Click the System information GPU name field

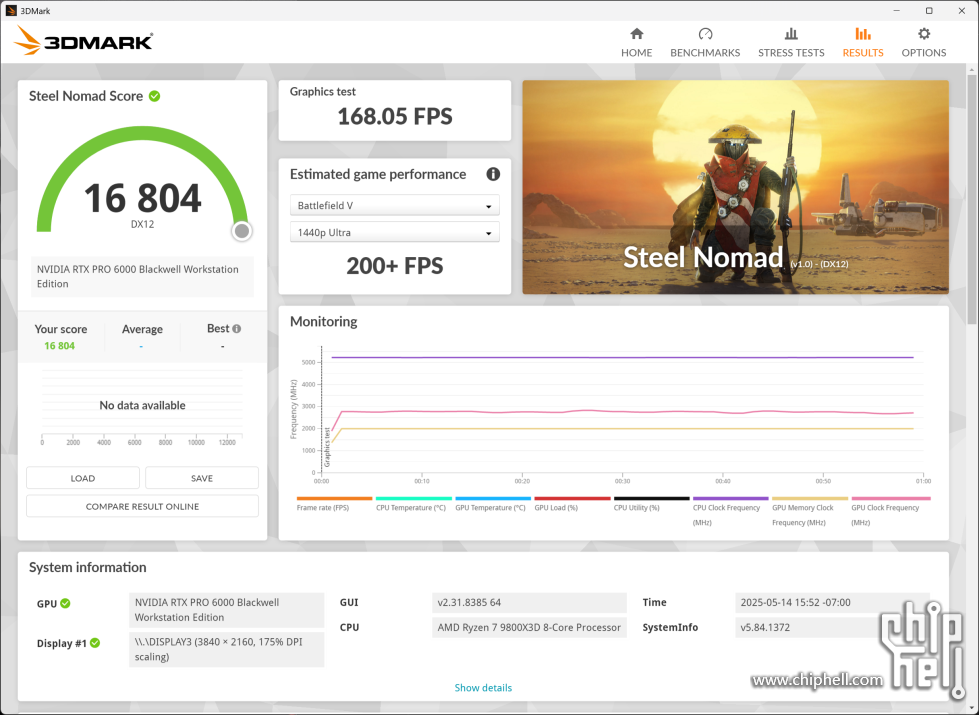pos(227,610)
